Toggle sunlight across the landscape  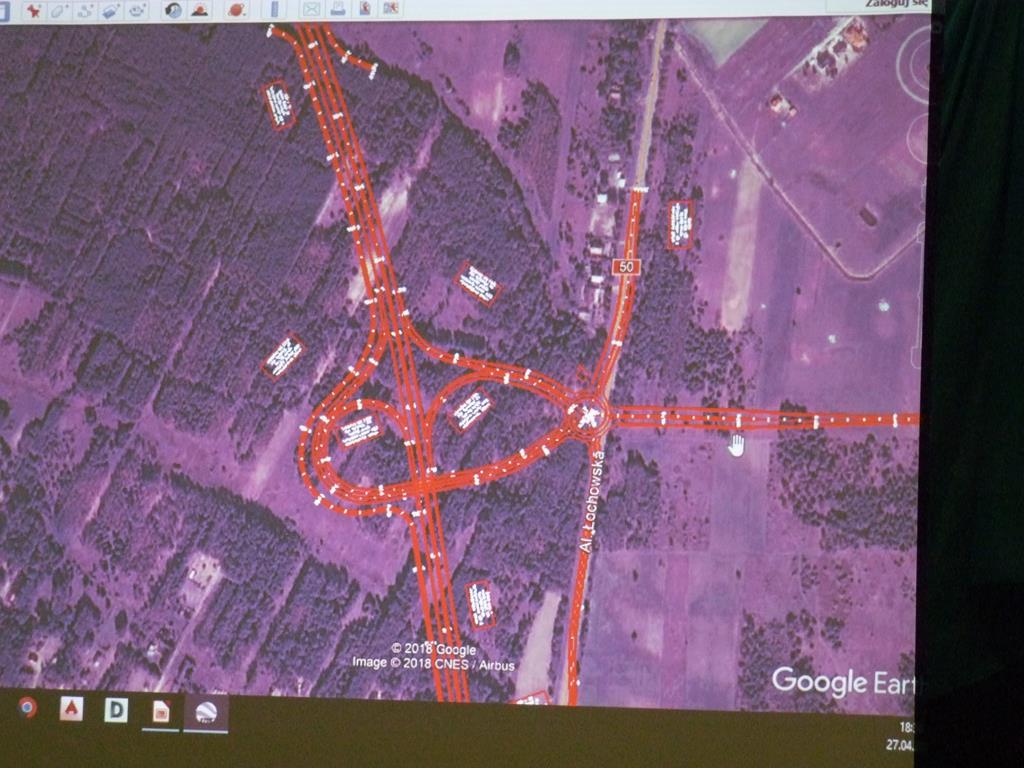coord(199,10)
